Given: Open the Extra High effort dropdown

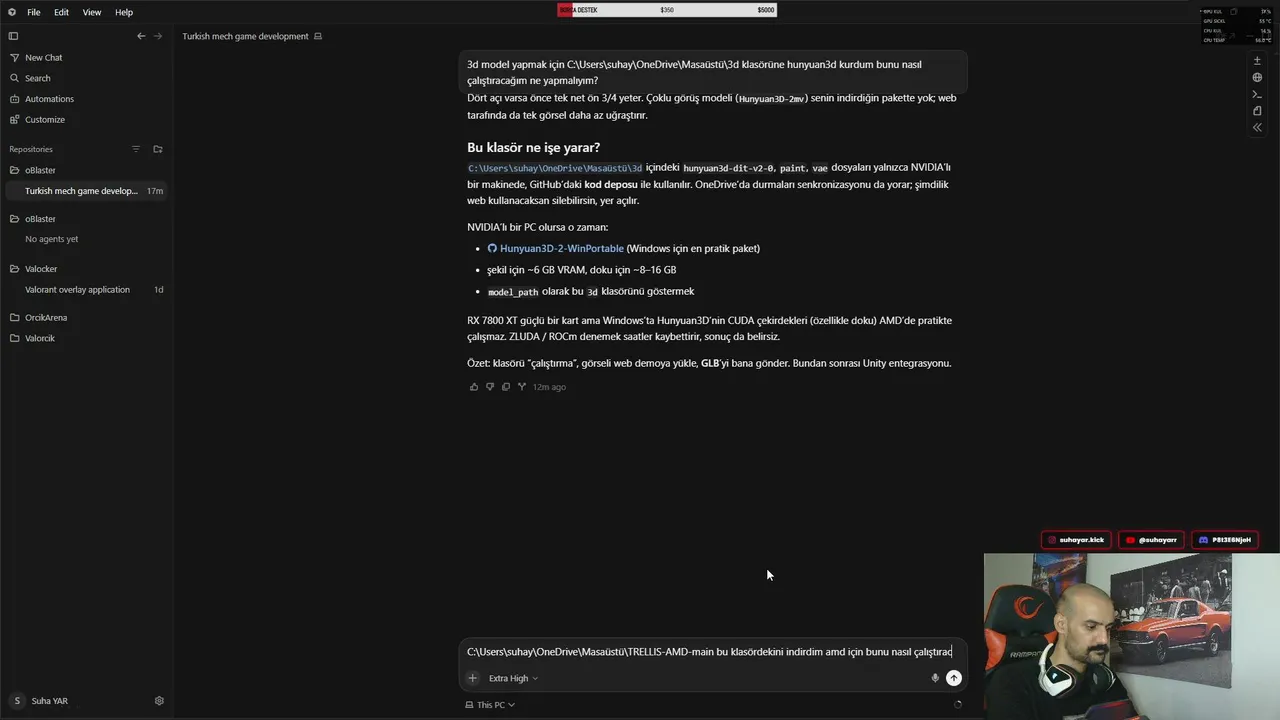Looking at the screenshot, I should click(x=513, y=678).
